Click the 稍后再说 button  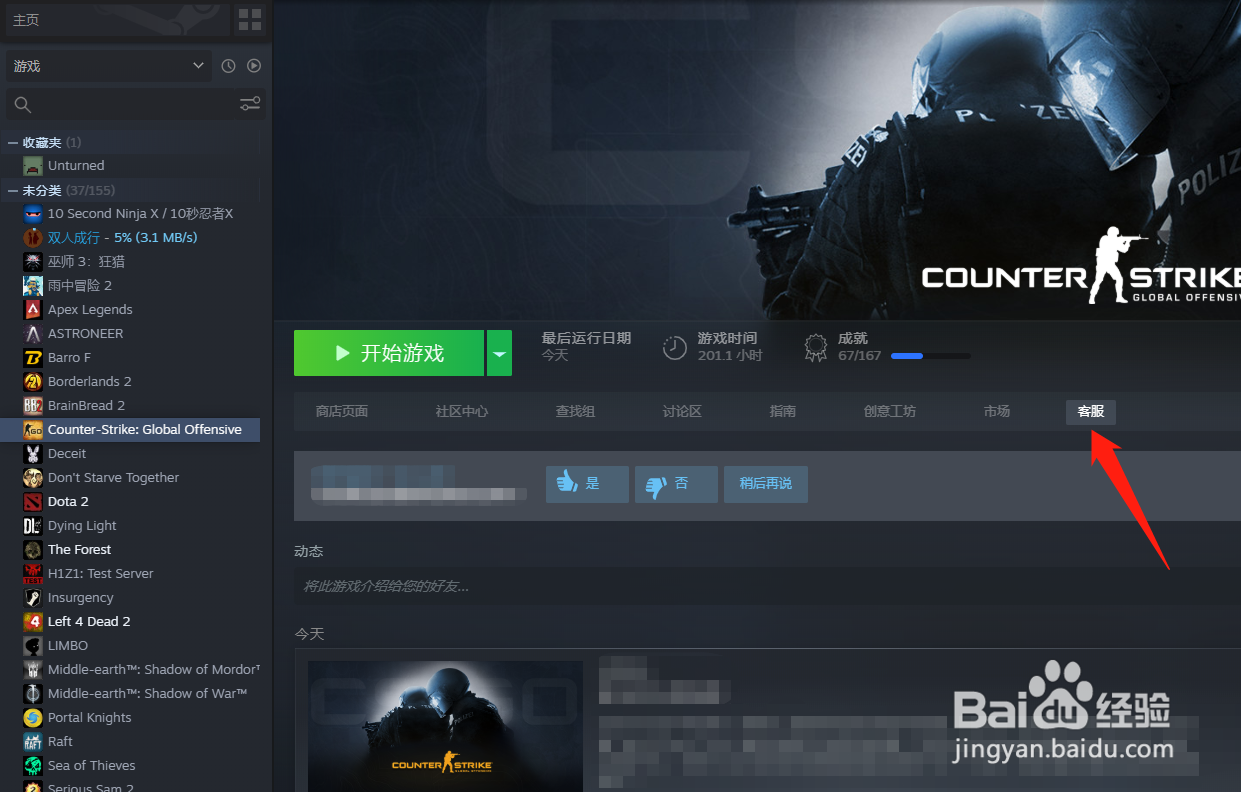point(766,484)
